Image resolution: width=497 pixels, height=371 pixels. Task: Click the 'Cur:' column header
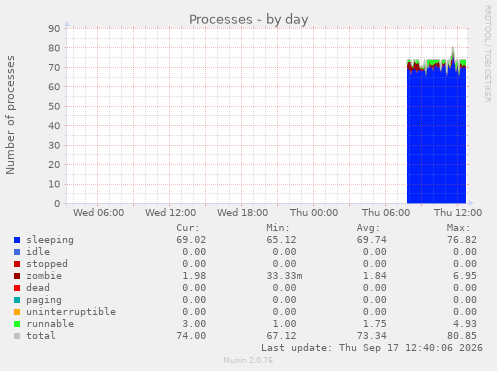(x=188, y=228)
